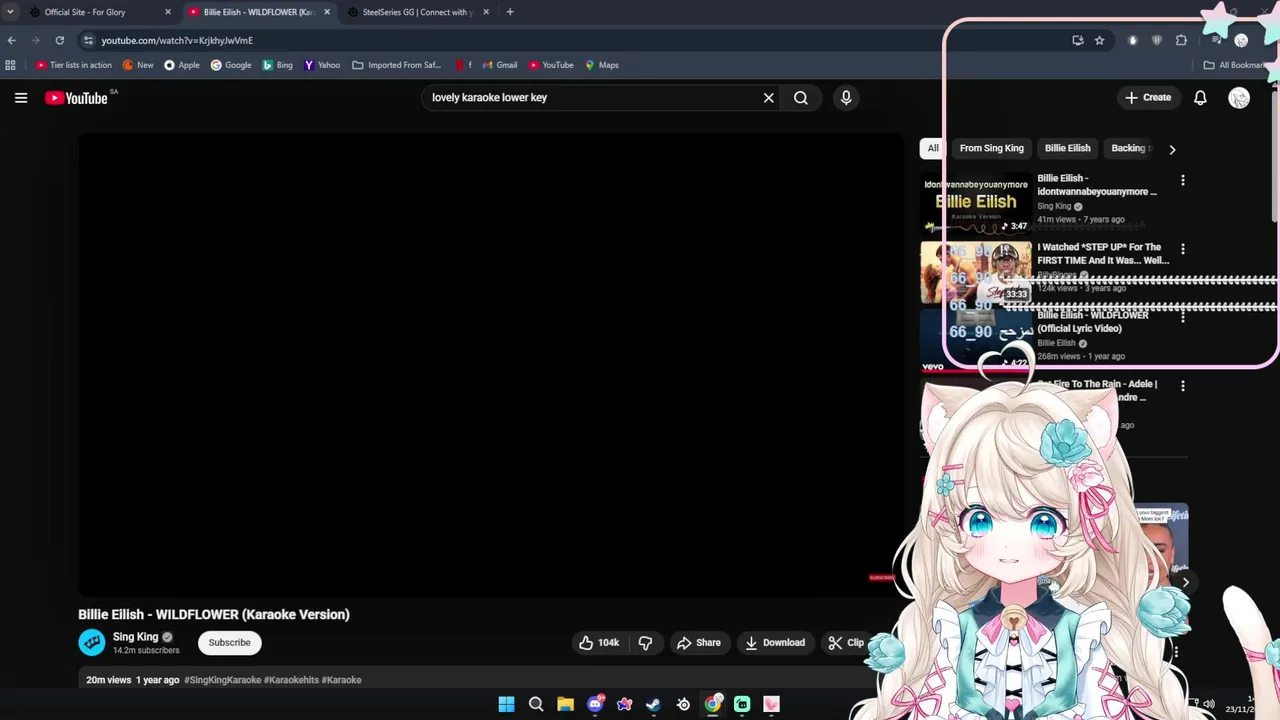This screenshot has height=720, width=1280.
Task: Open the Yahoo bookmark
Action: coord(322,65)
